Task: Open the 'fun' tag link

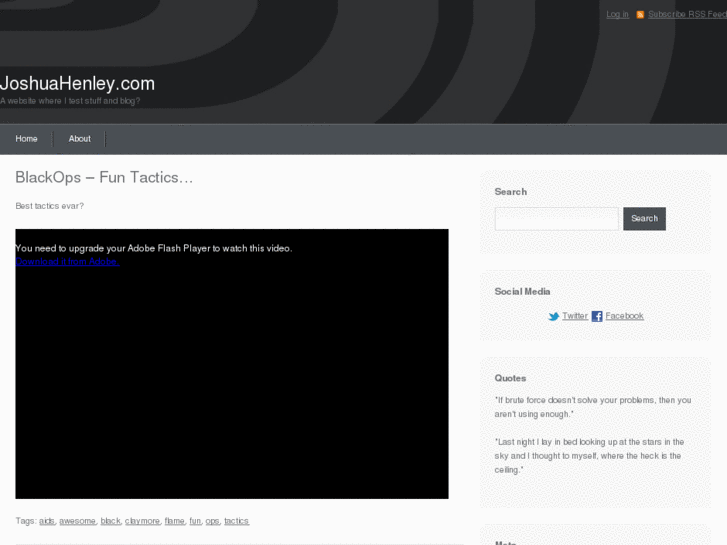Action: coord(195,521)
